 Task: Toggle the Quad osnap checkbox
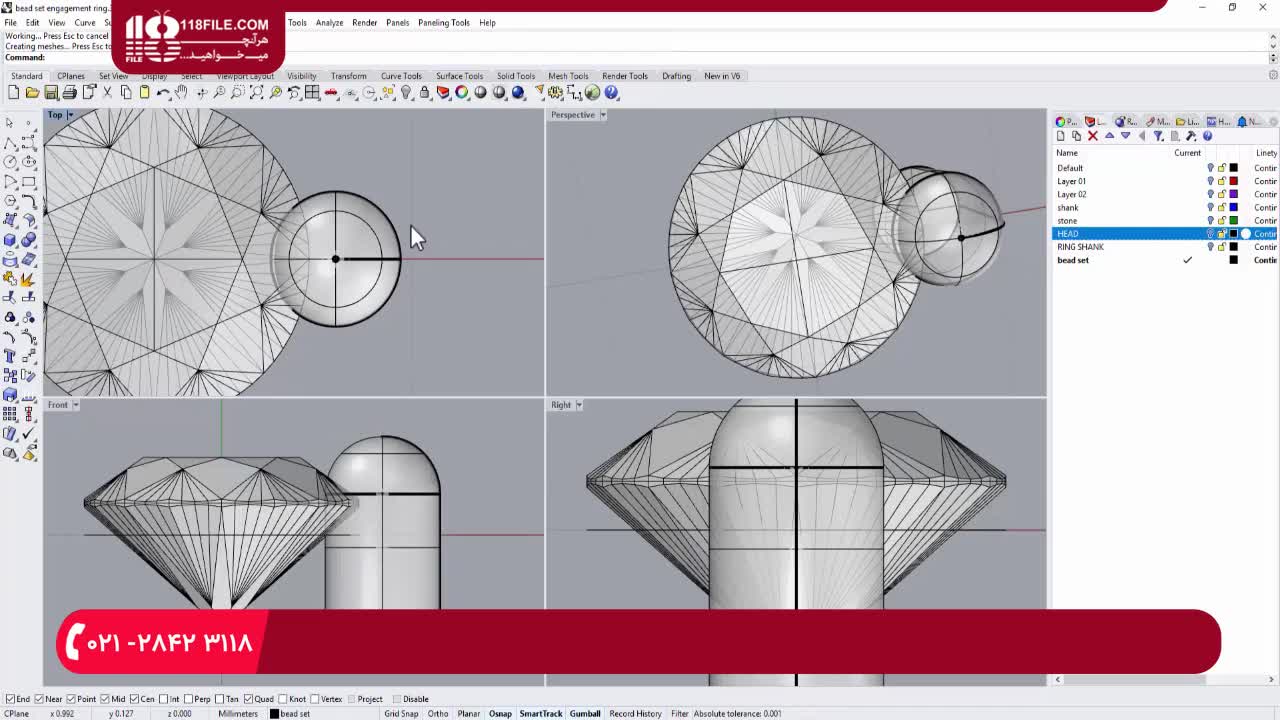click(249, 699)
